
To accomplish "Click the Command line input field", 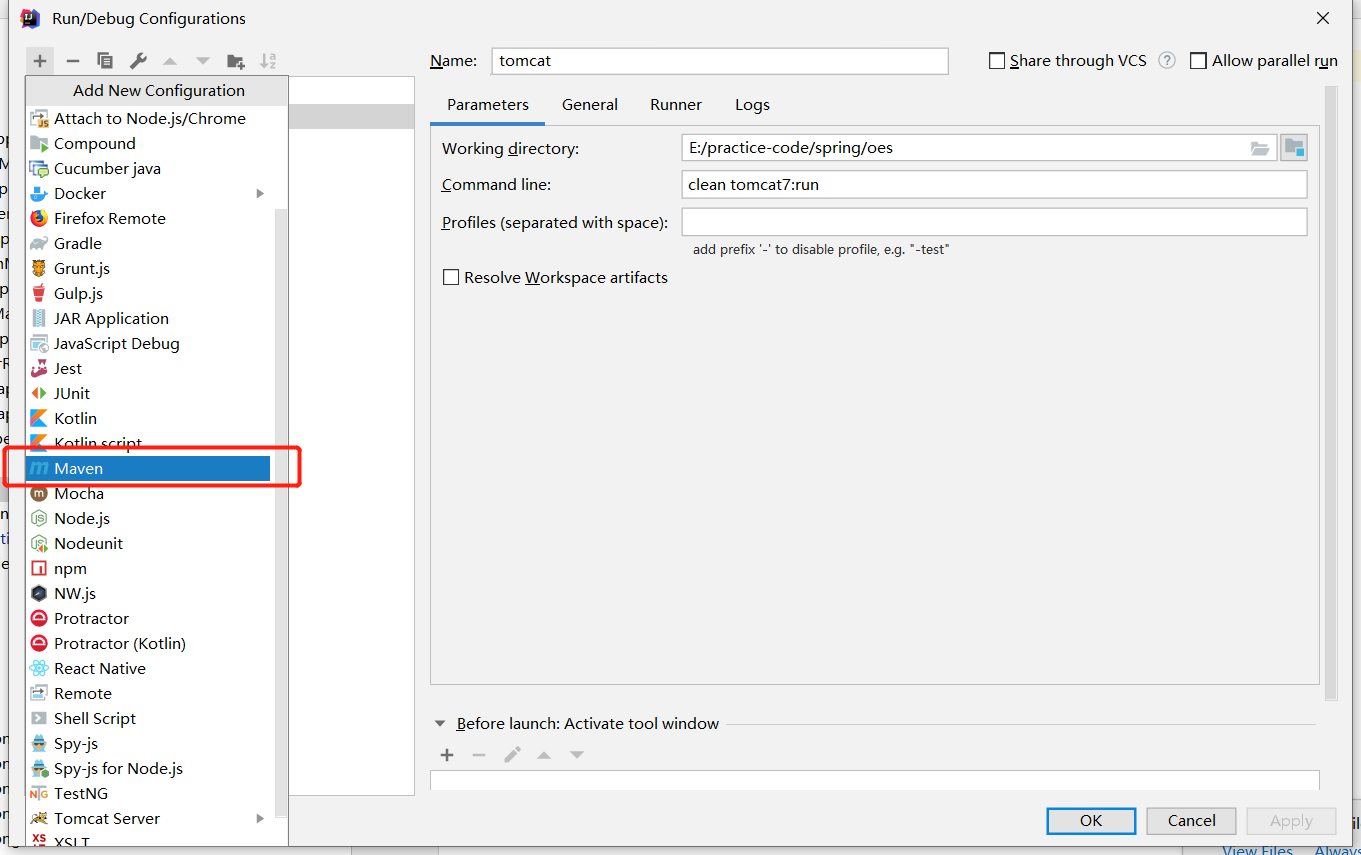I will tap(994, 185).
